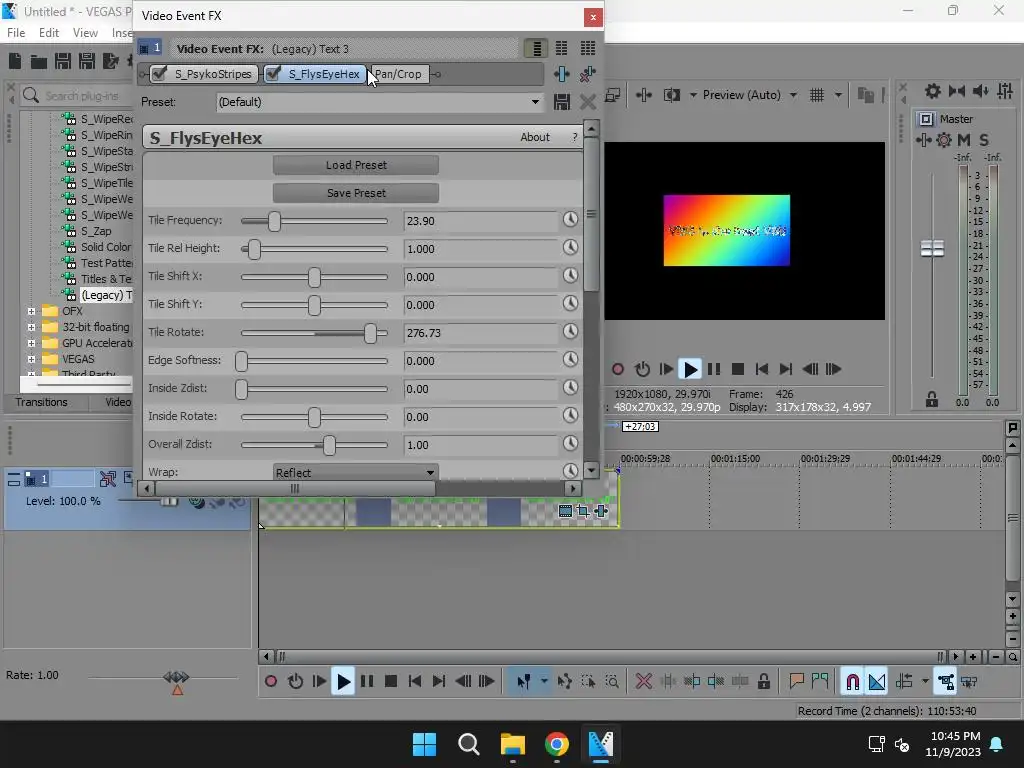This screenshot has height=768, width=1024.
Task: Expand the 32-bit floating folder
Action: point(31,327)
